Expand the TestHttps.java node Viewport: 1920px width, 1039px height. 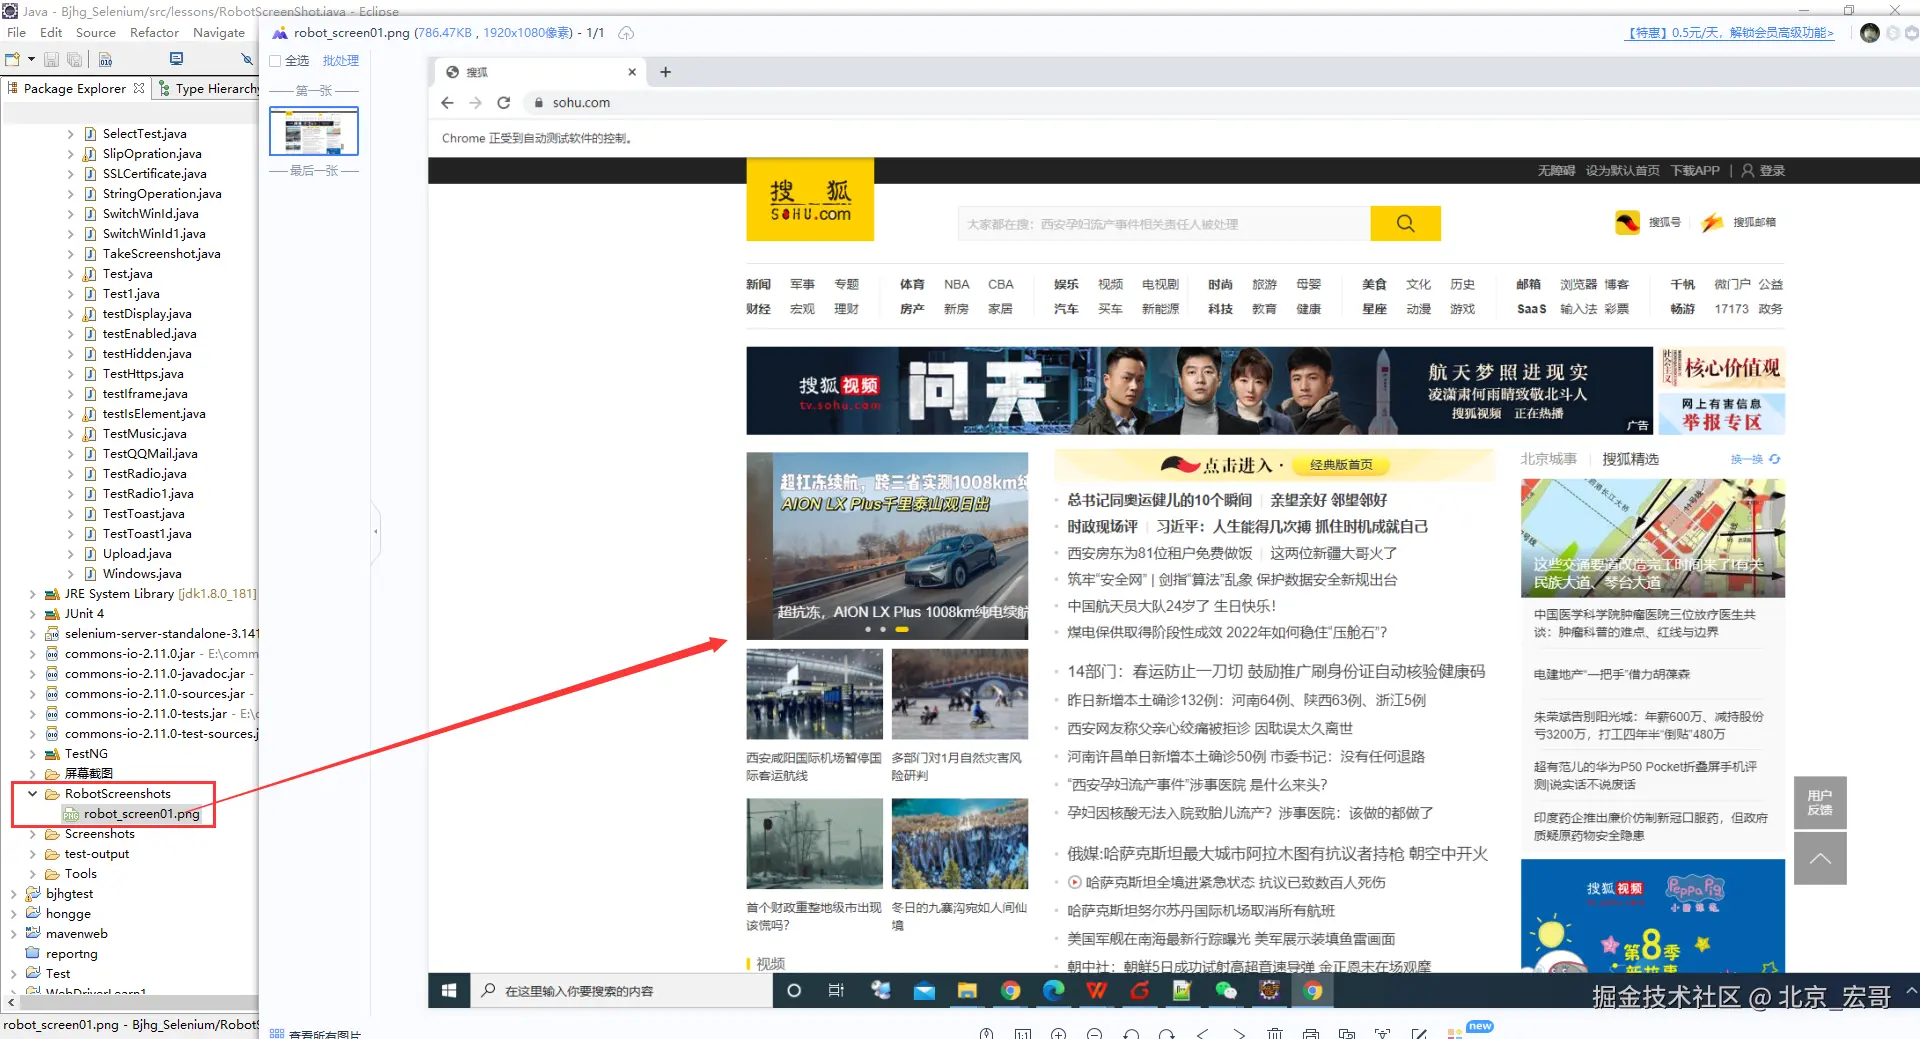pos(70,374)
